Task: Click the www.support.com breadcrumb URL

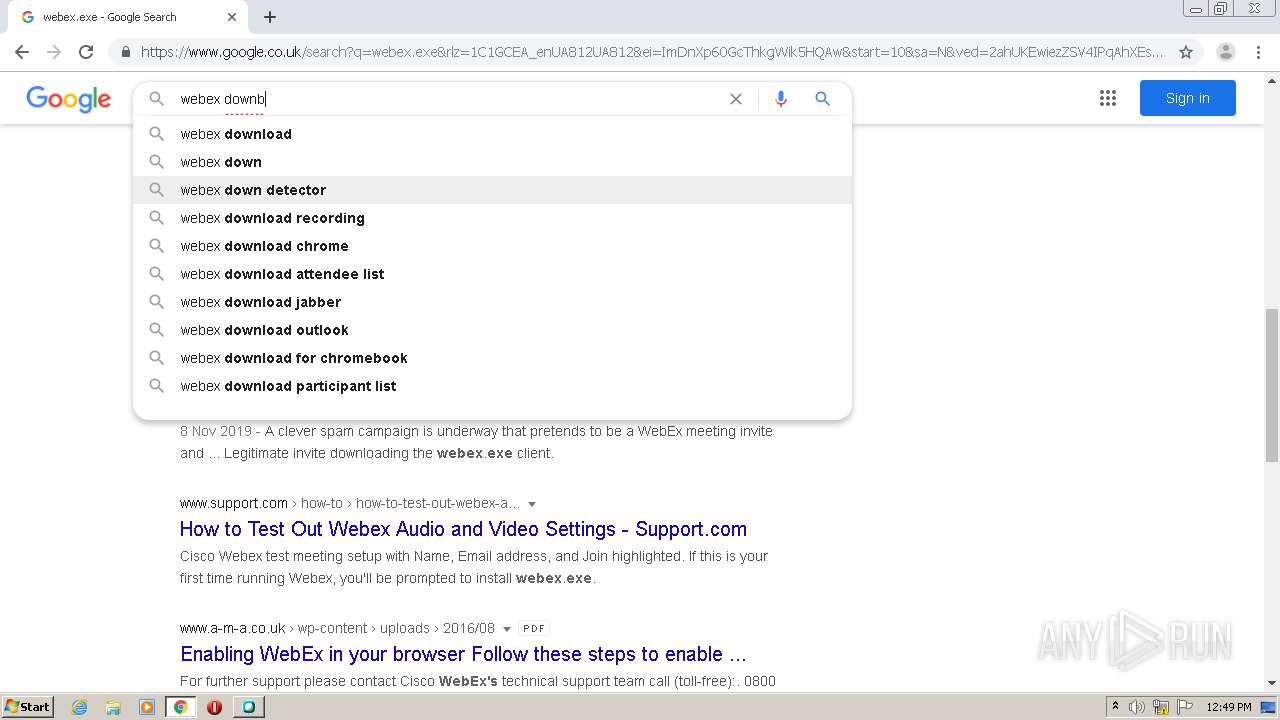Action: [350, 503]
